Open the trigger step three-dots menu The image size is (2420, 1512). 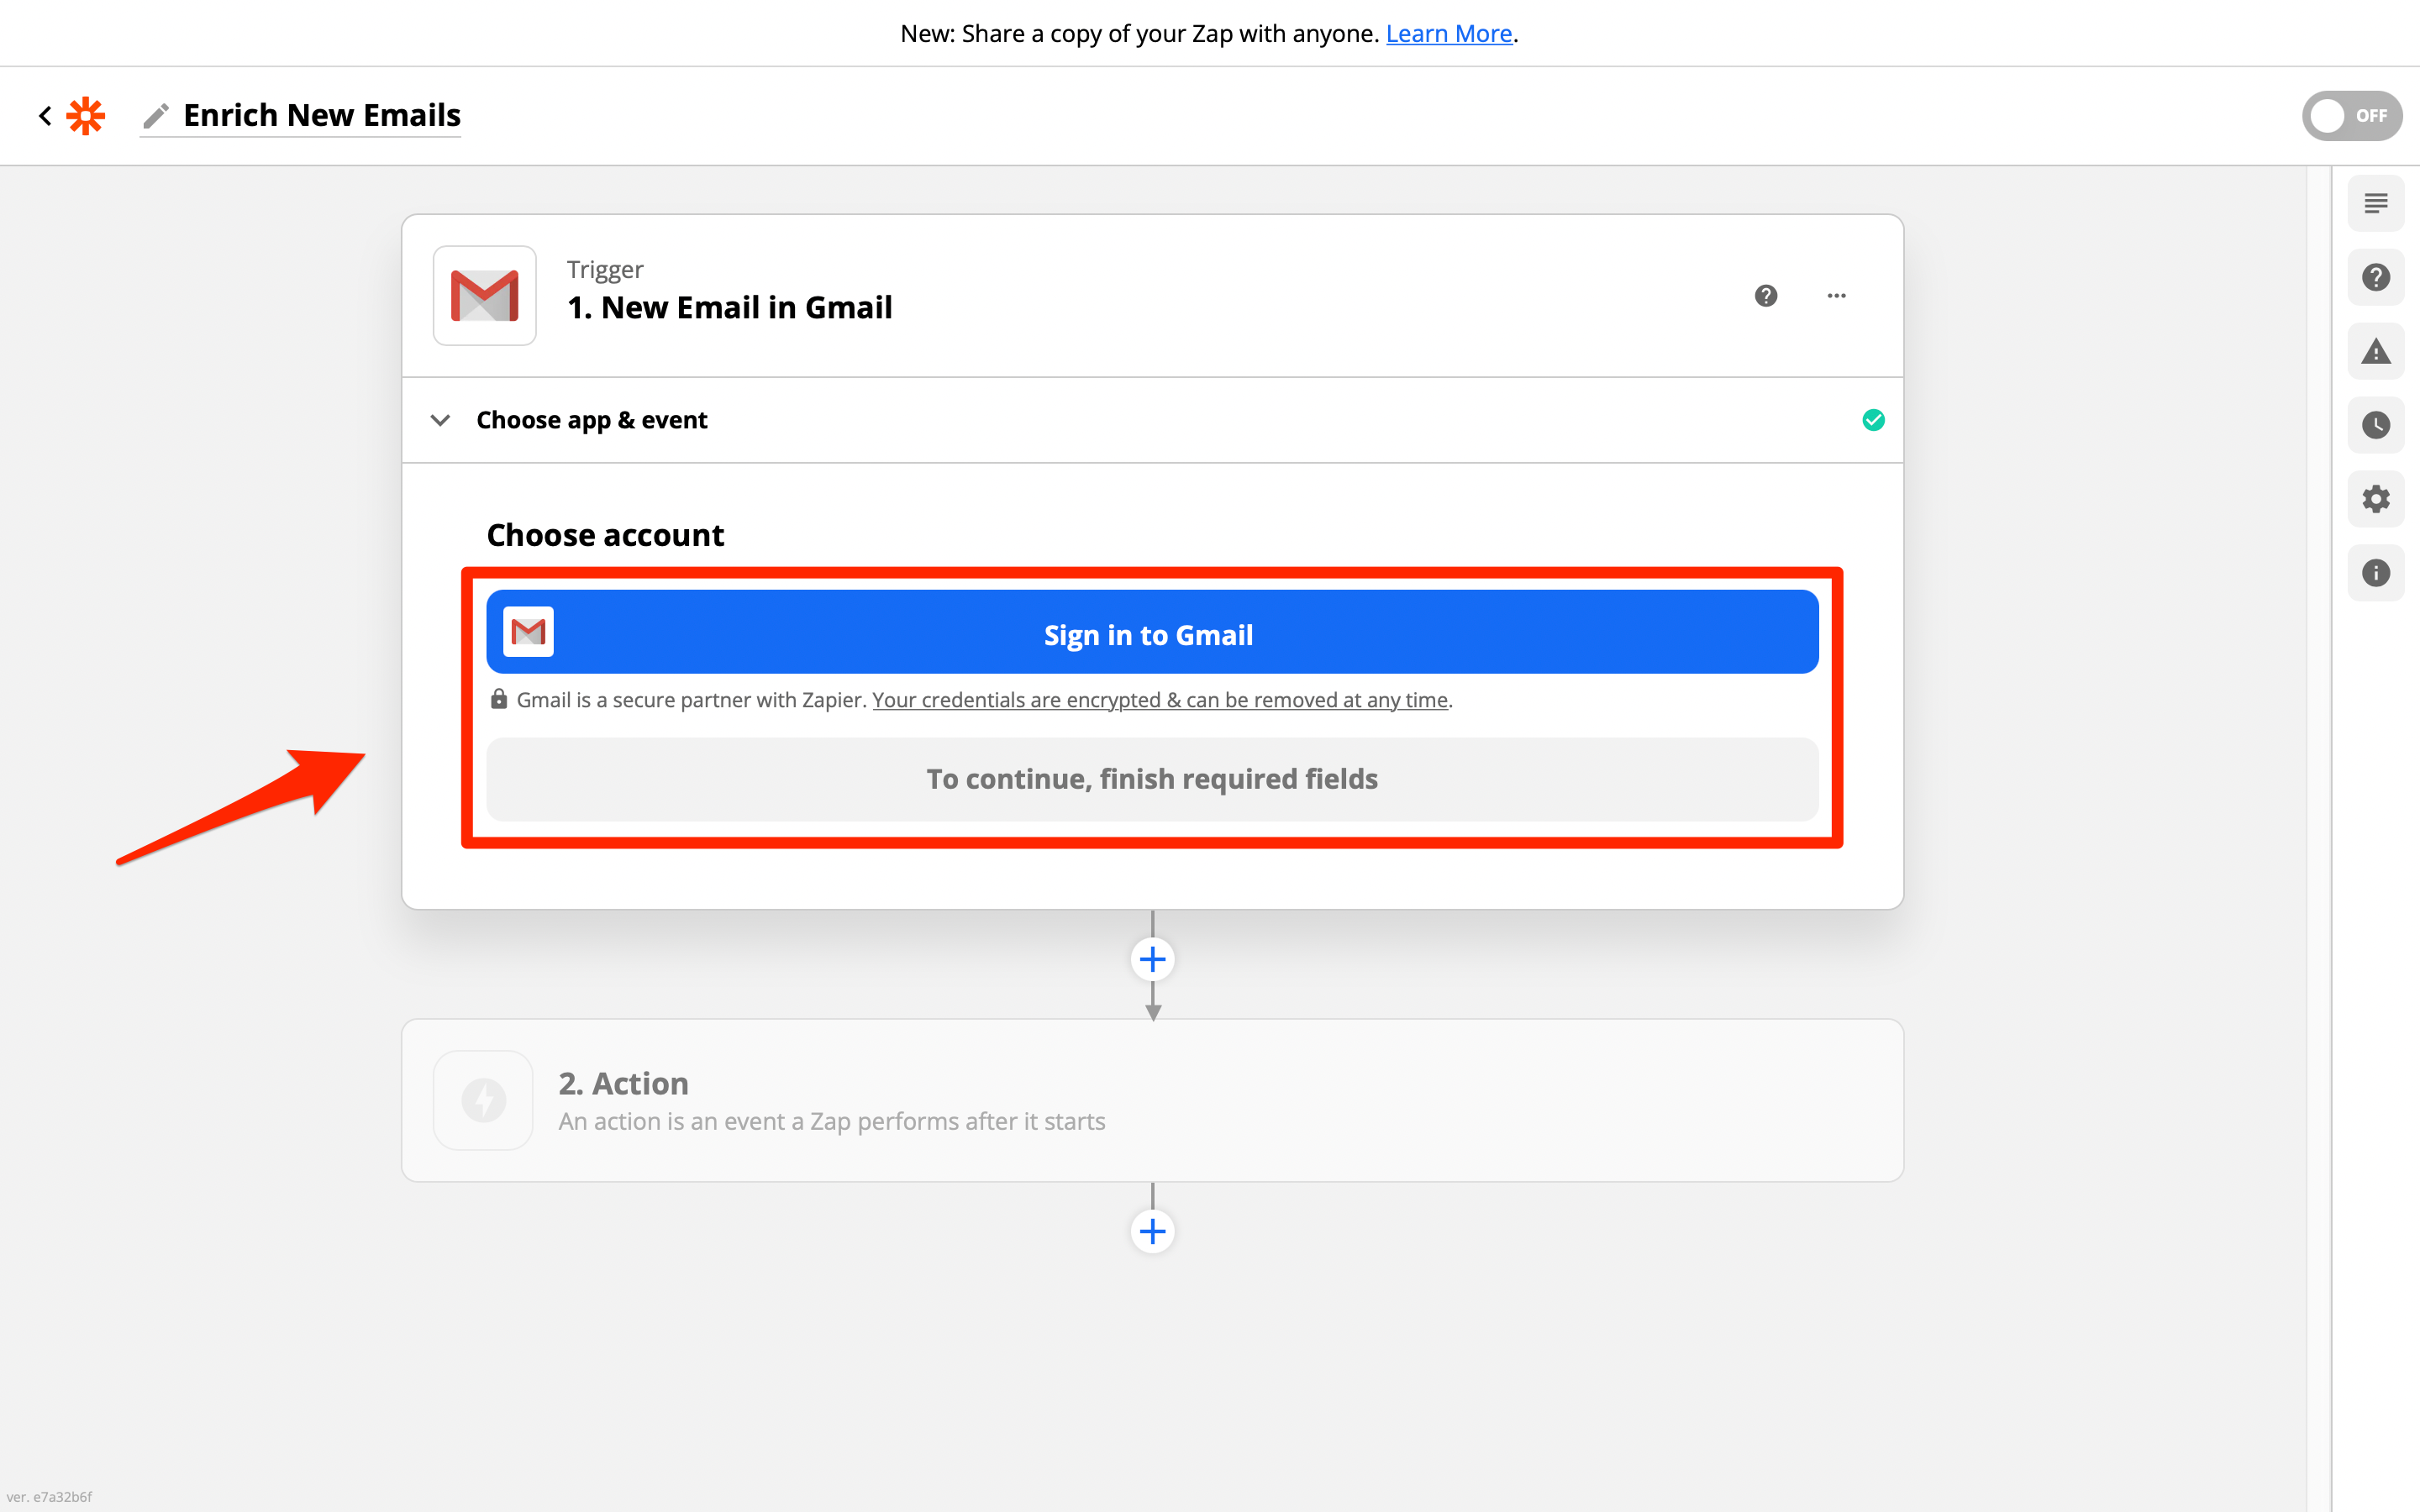(x=1836, y=296)
